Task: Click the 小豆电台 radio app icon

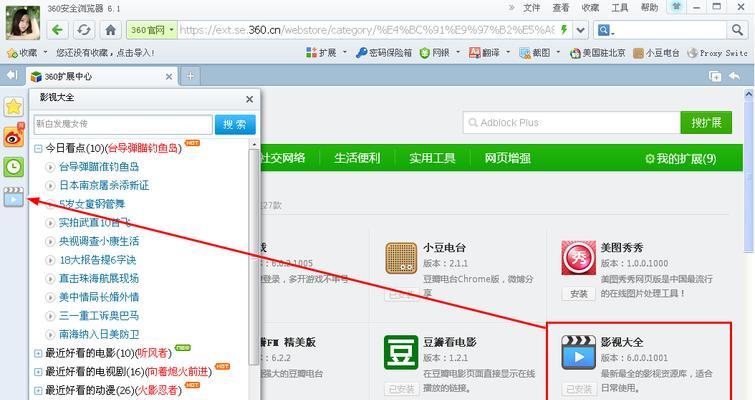Action: pyautogui.click(x=401, y=258)
